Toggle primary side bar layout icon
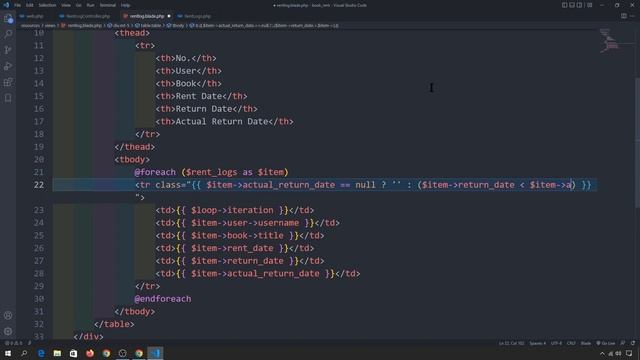Viewport: 640px width, 360px height. (x=564, y=5)
